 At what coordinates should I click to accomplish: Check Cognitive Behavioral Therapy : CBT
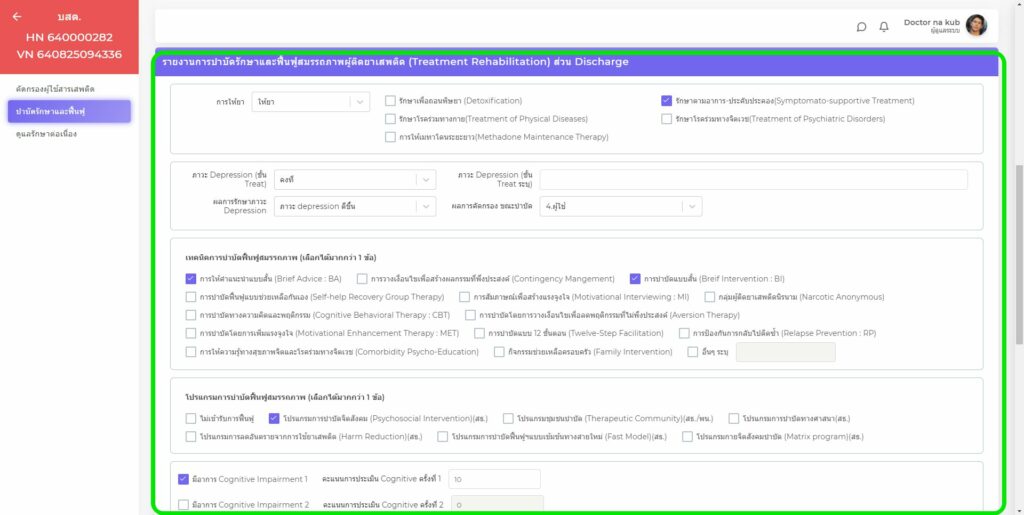(191, 315)
